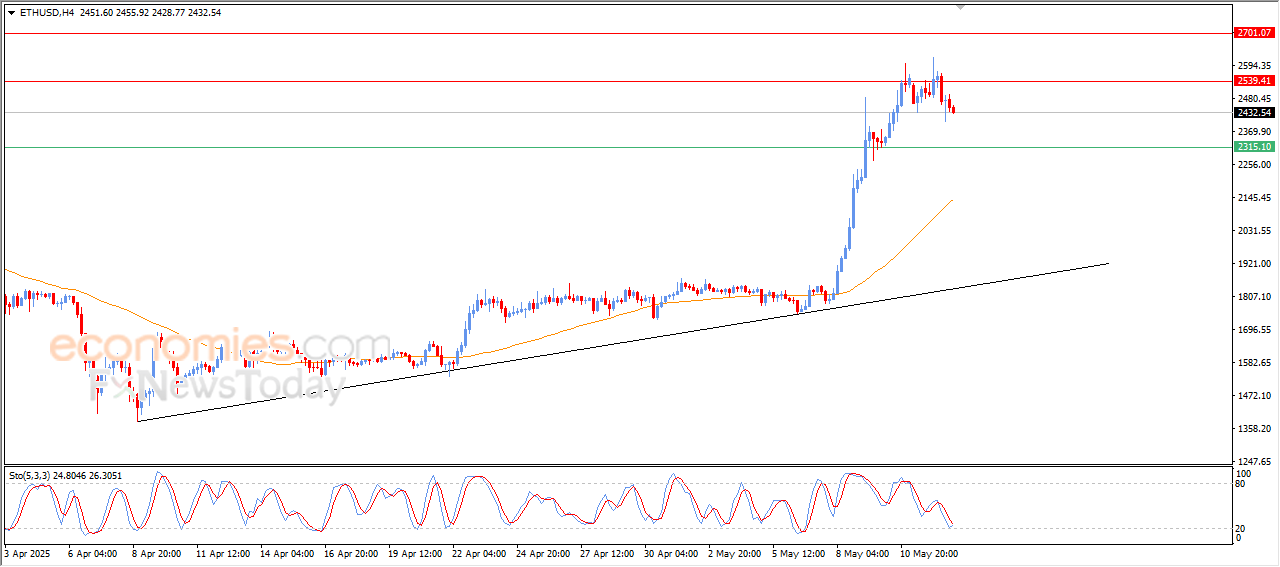Click the 2594.35 price scale value
The height and width of the screenshot is (567, 1280).
point(1254,66)
